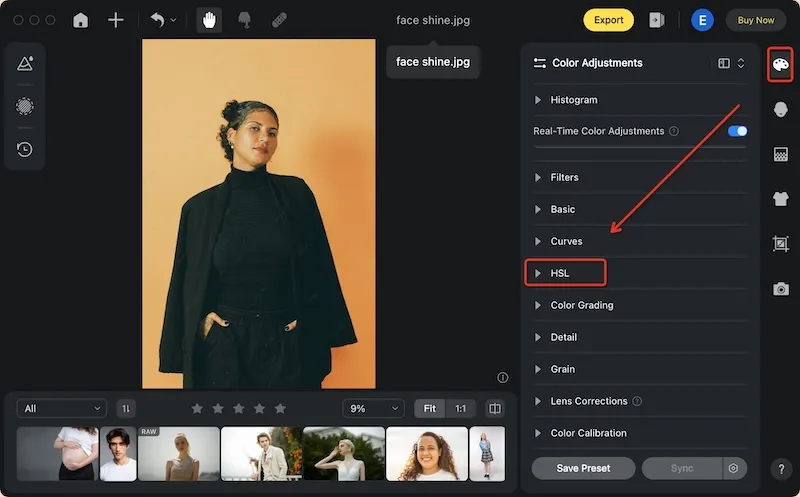Select the bride in garden thumbnail

pyautogui.click(x=344, y=454)
